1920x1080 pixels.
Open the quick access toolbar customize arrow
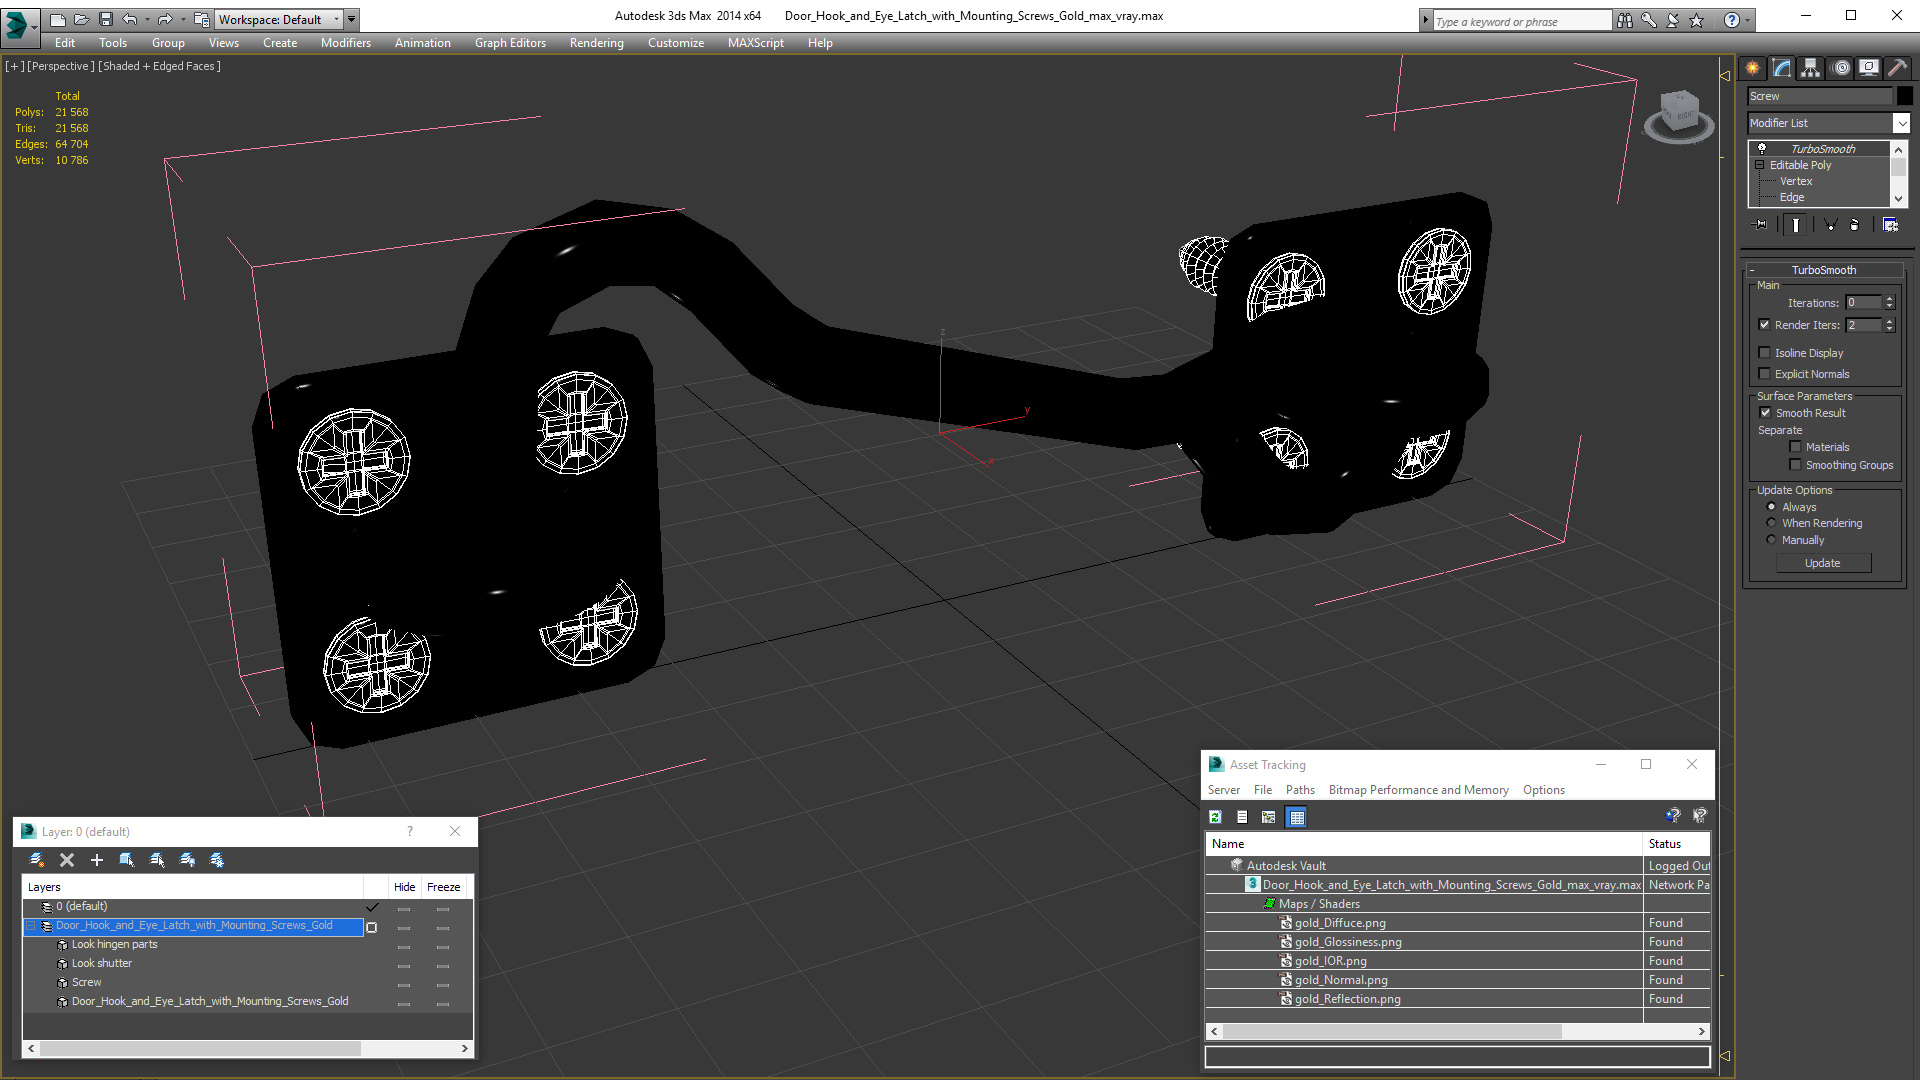tap(351, 19)
